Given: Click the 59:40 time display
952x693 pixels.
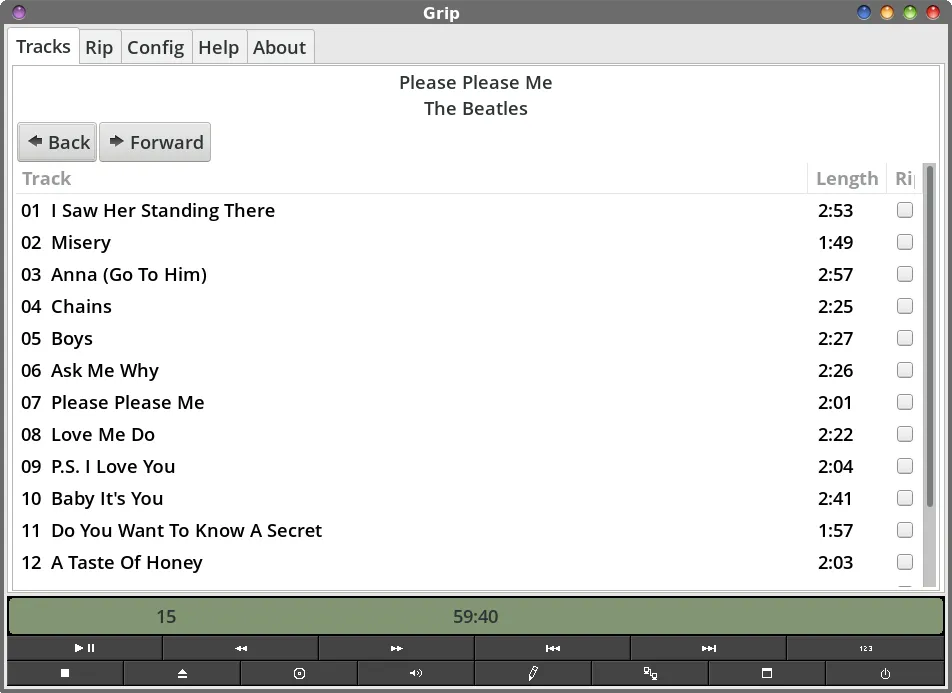Looking at the screenshot, I should (x=475, y=616).
